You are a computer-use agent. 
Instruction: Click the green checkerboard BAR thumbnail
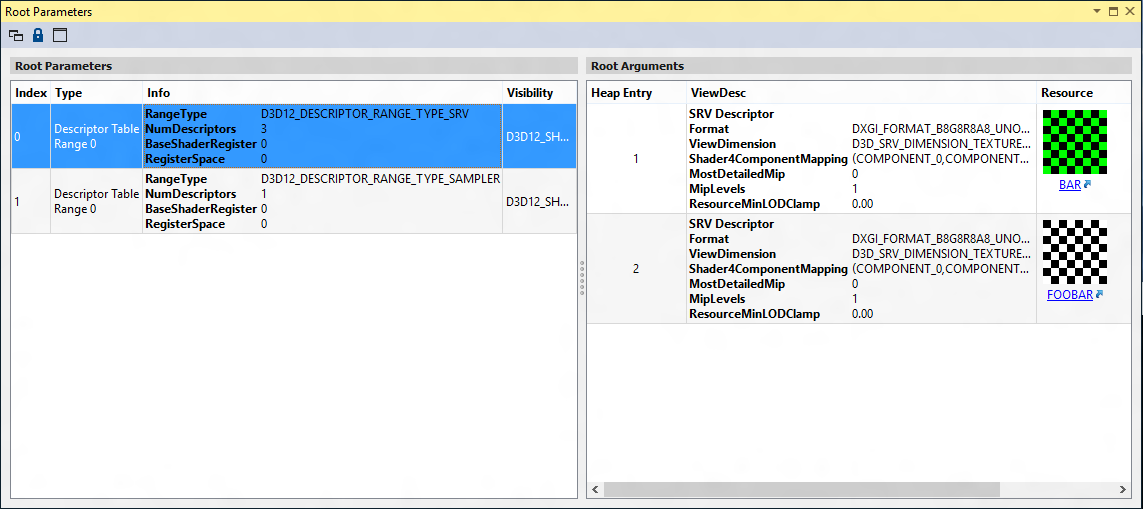(x=1075, y=142)
